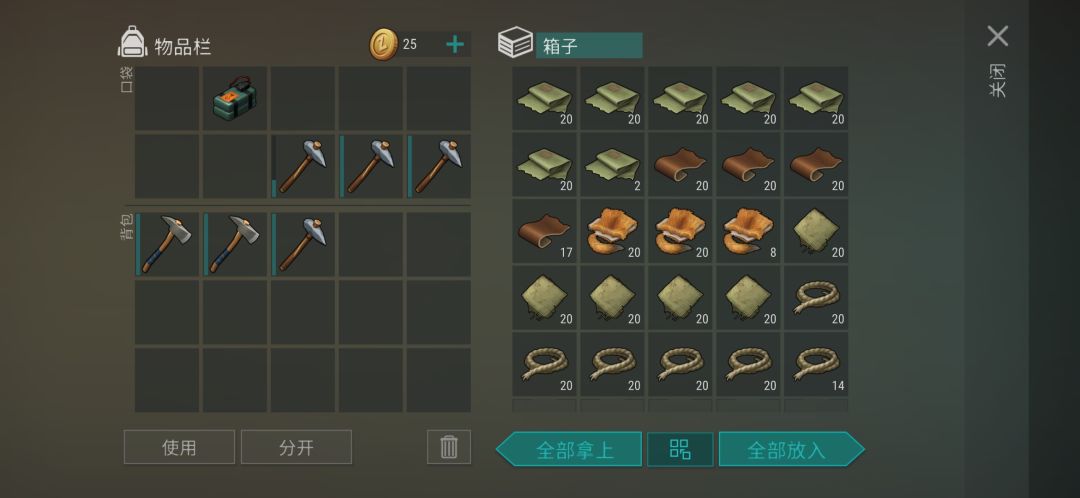The image size is (1080, 498).
Task: Open the grid sort button between transfer buttons
Action: click(680, 449)
